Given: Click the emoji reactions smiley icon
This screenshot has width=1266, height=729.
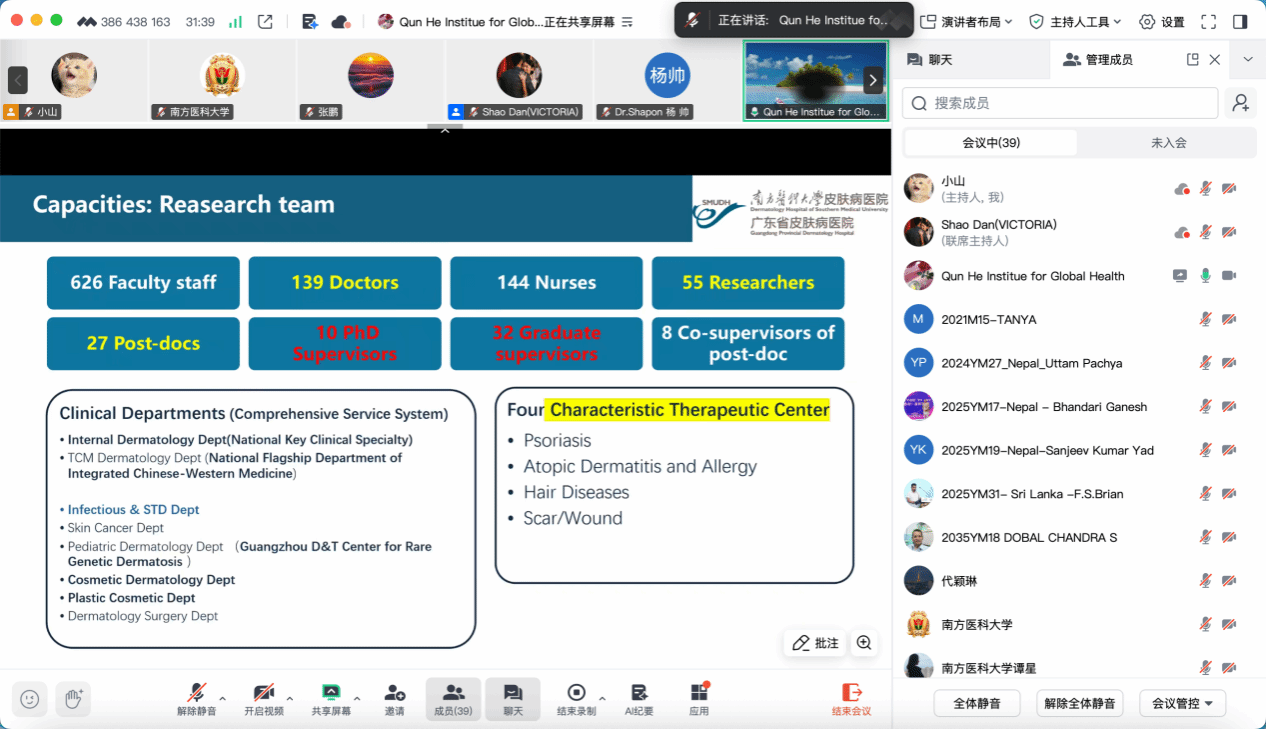Looking at the screenshot, I should pyautogui.click(x=30, y=699).
